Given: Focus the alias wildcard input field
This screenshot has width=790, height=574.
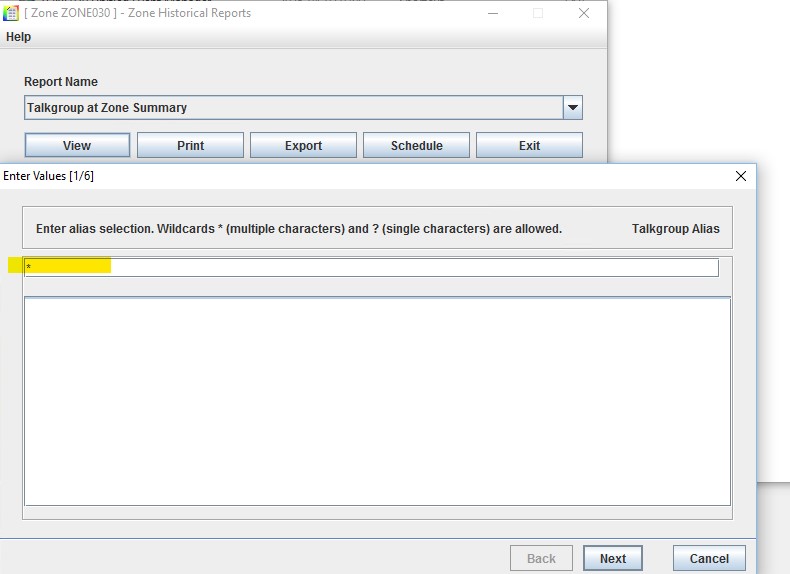Looking at the screenshot, I should (x=372, y=267).
